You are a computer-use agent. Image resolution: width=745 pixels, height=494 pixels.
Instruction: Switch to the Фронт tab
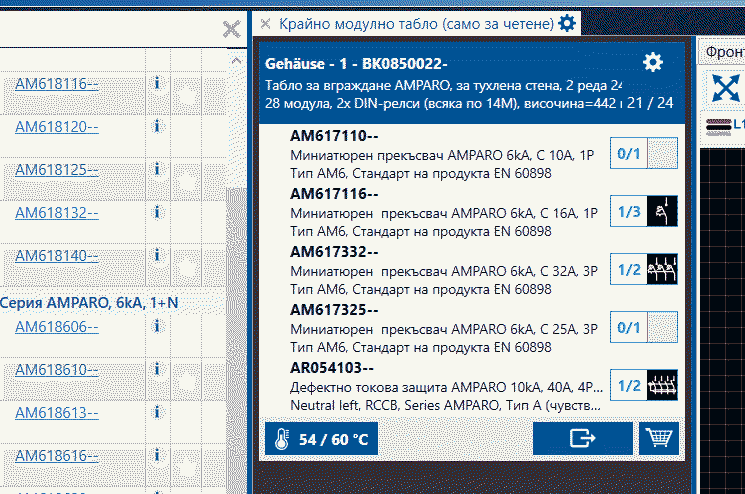724,51
